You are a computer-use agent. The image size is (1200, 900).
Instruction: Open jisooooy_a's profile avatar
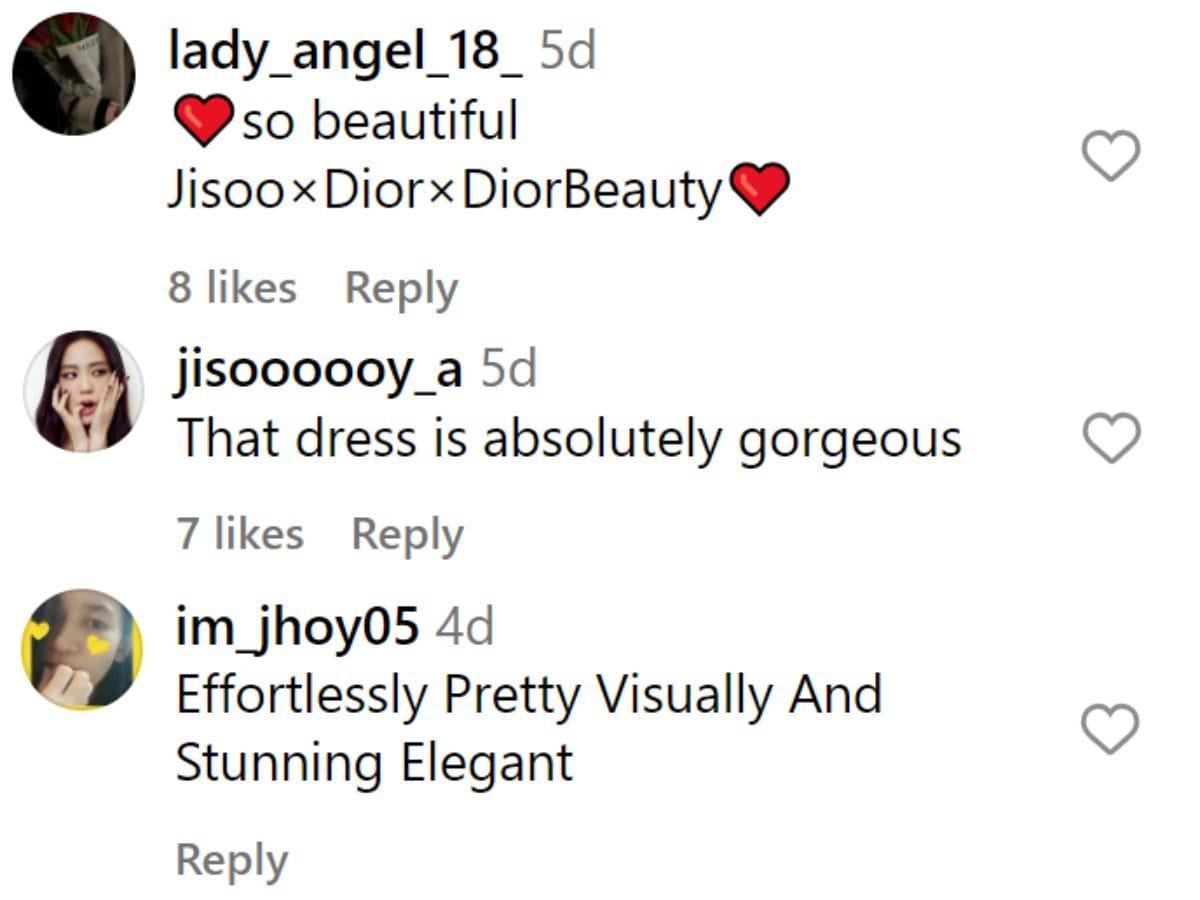point(84,391)
